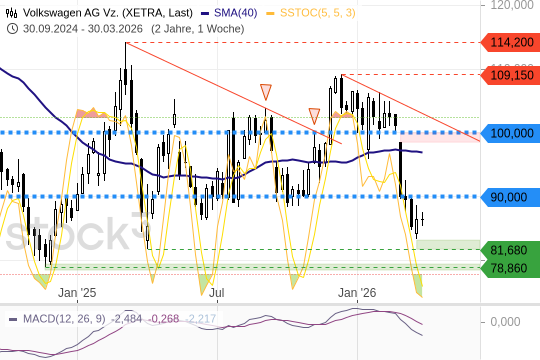Click the pink resistance zone below 100,000
The image size is (540, 360).
[x=440, y=137]
